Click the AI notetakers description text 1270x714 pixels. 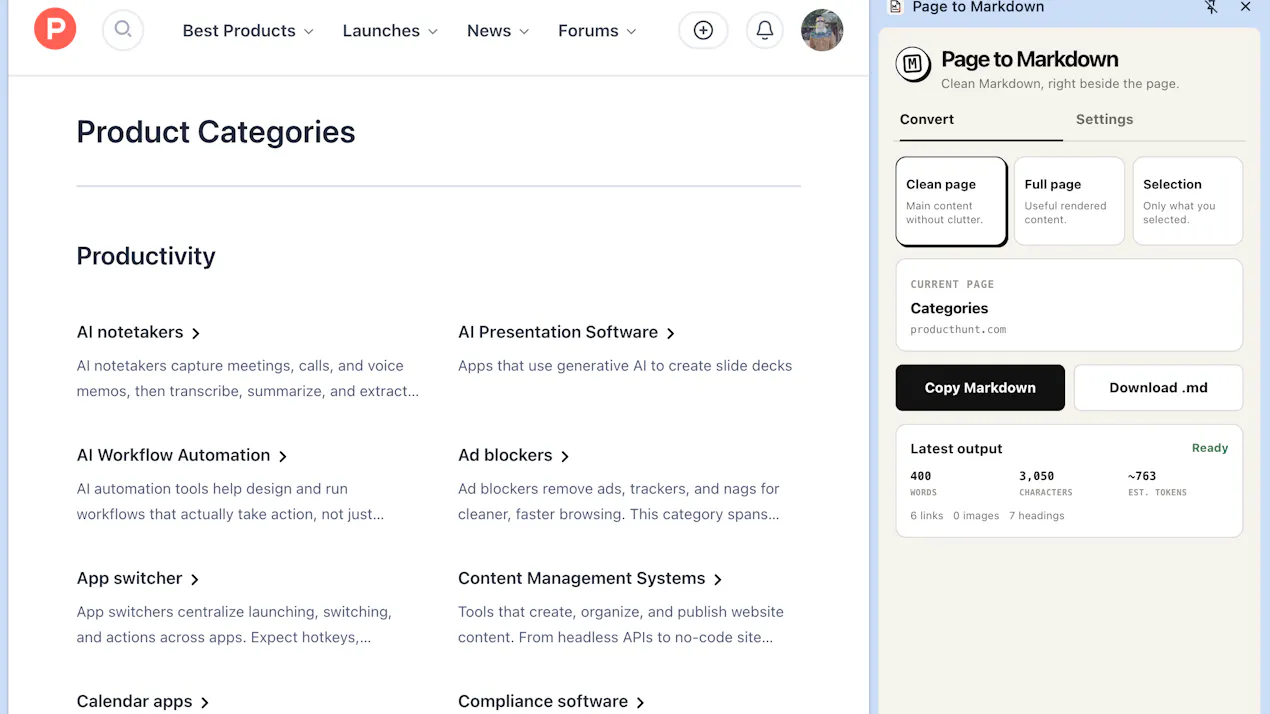248,379
